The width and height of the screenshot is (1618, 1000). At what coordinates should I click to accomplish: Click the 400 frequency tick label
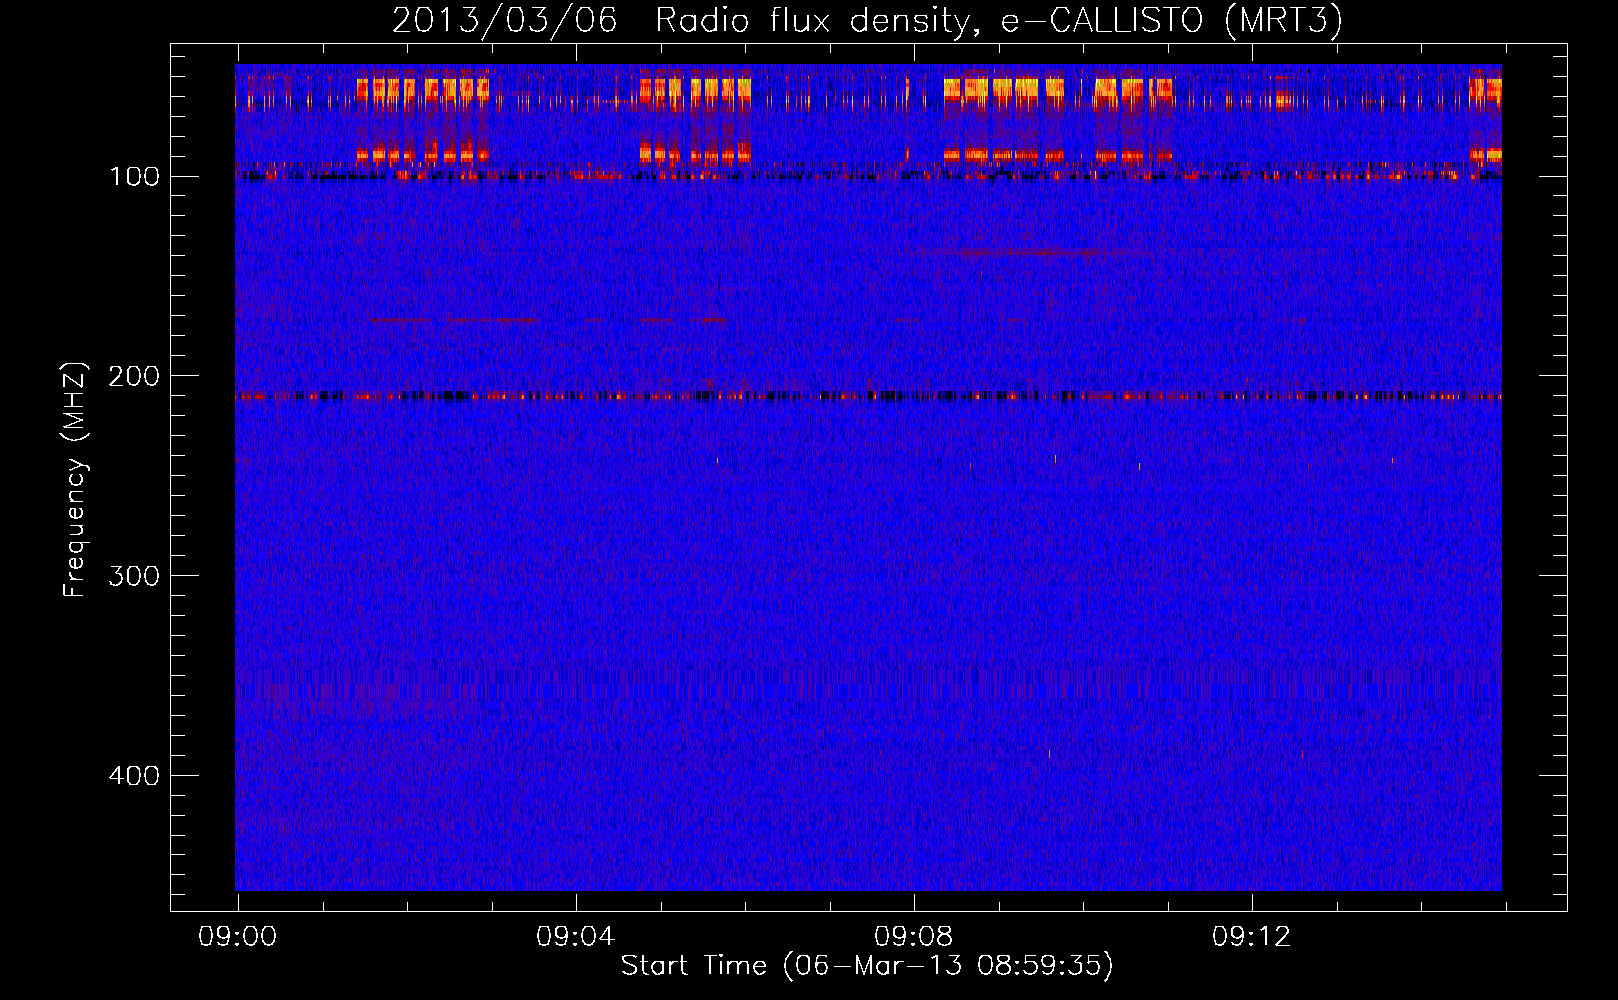click(x=134, y=776)
